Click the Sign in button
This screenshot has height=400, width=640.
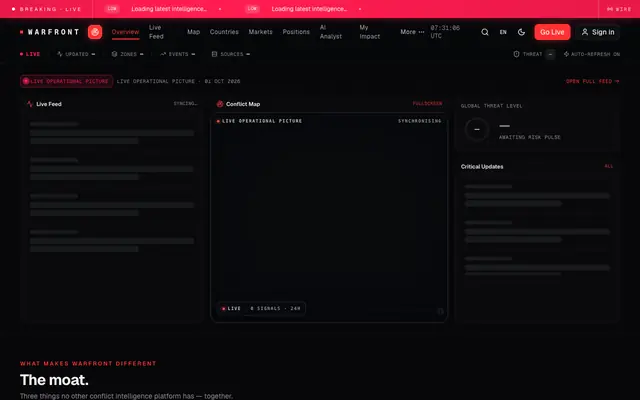tap(598, 32)
